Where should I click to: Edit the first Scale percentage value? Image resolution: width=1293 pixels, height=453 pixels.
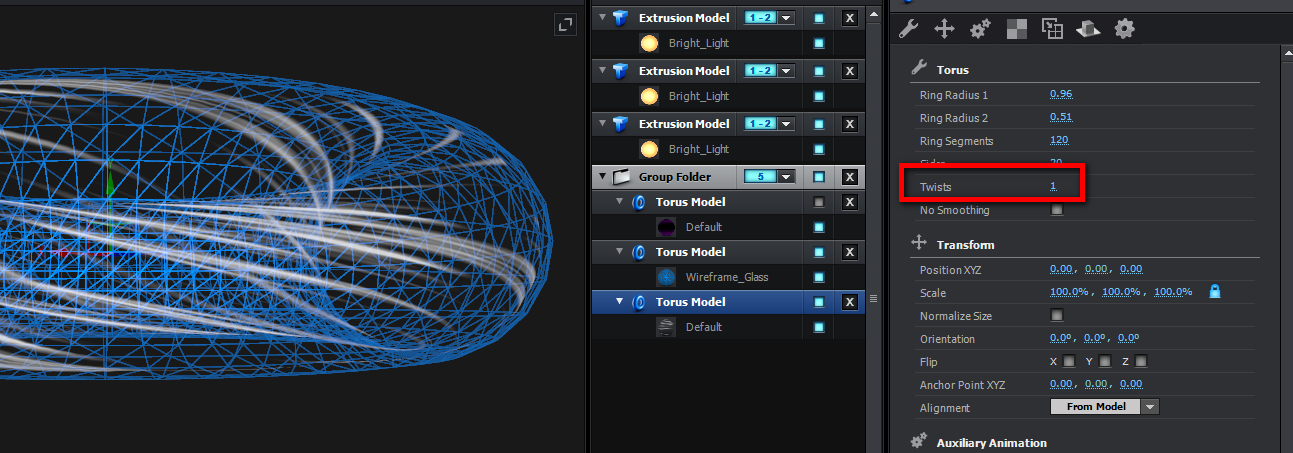[x=1071, y=292]
